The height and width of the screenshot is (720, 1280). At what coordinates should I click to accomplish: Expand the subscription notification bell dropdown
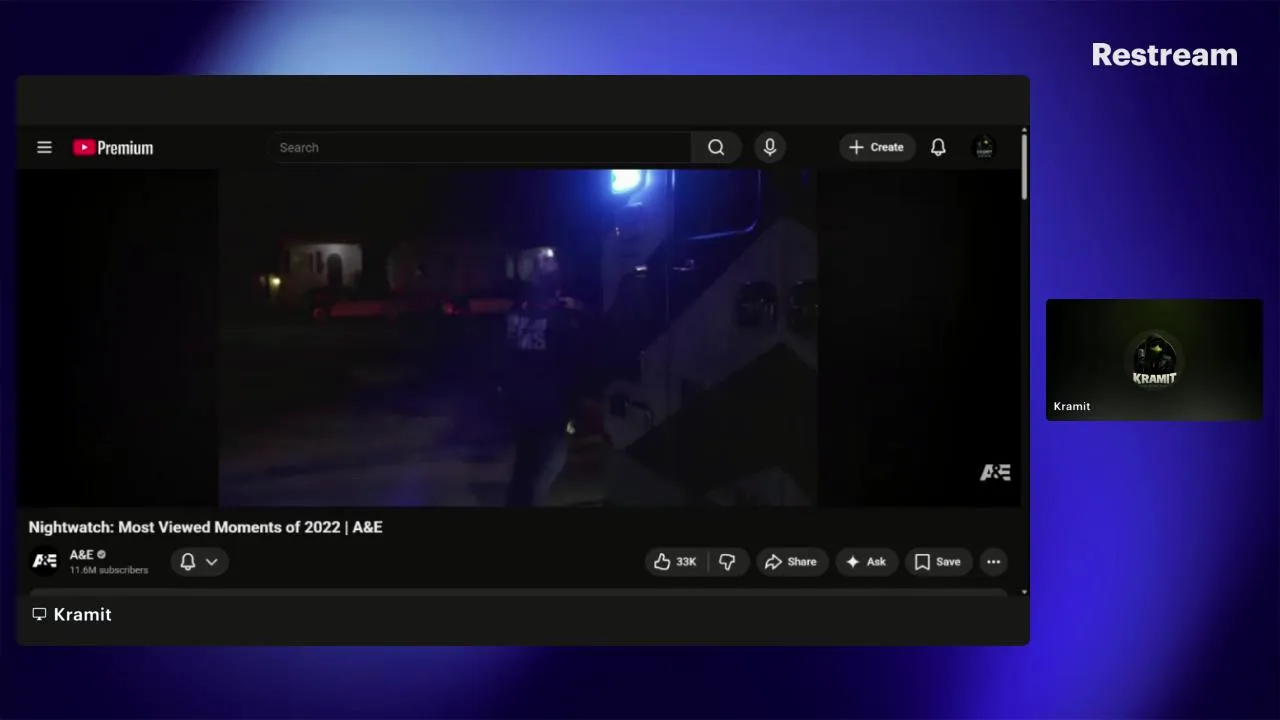[x=199, y=562]
